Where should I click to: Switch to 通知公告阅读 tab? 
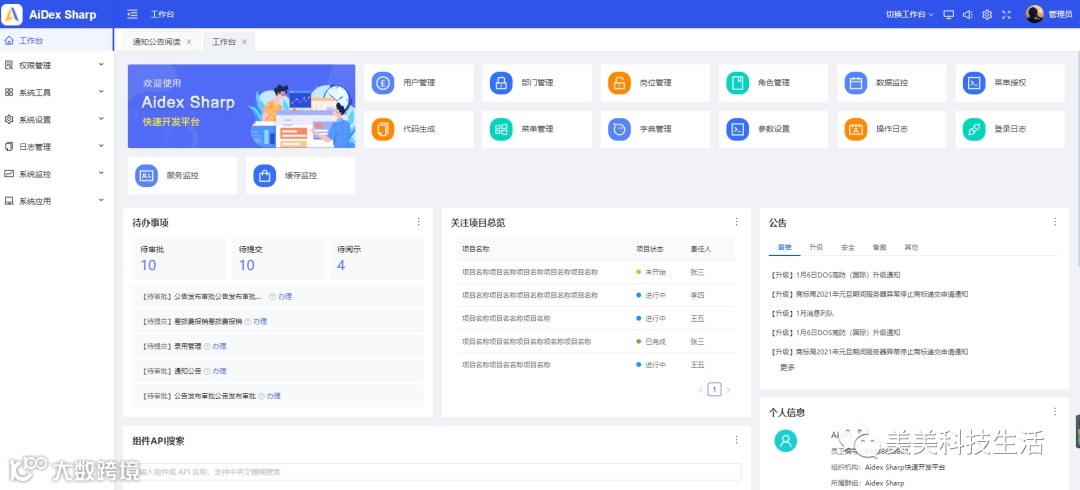(x=156, y=42)
